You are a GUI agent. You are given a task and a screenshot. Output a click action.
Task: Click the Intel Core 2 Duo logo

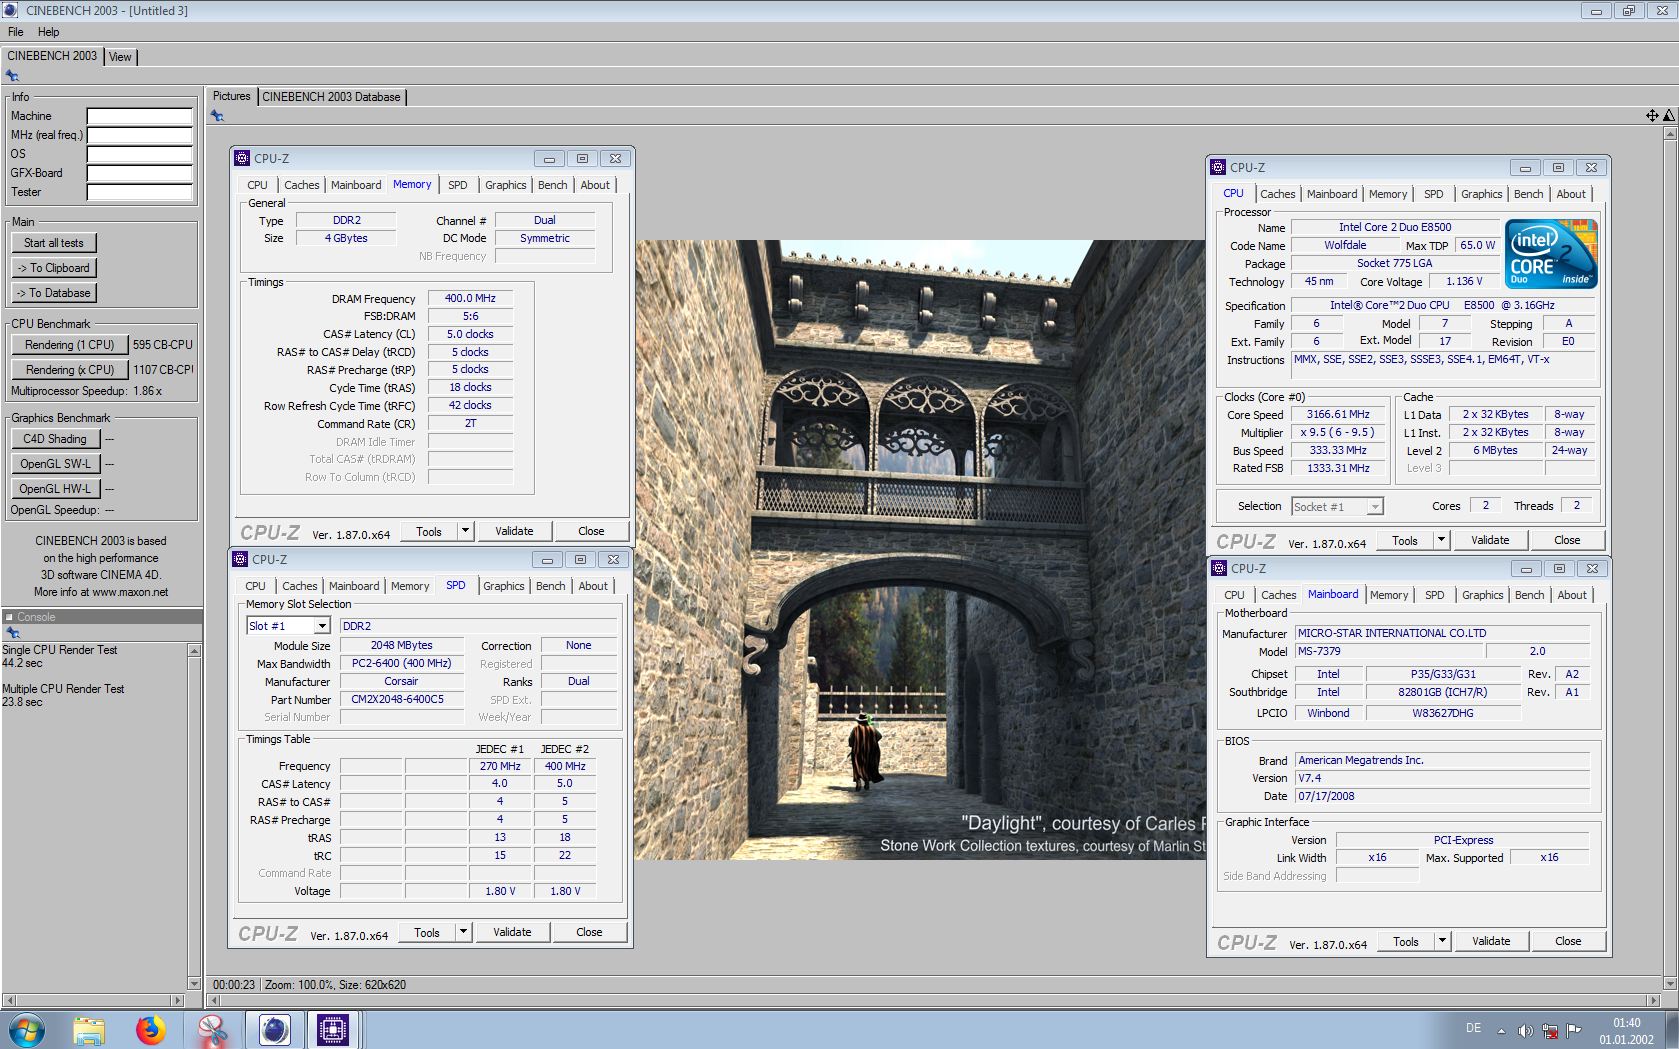coord(1551,254)
